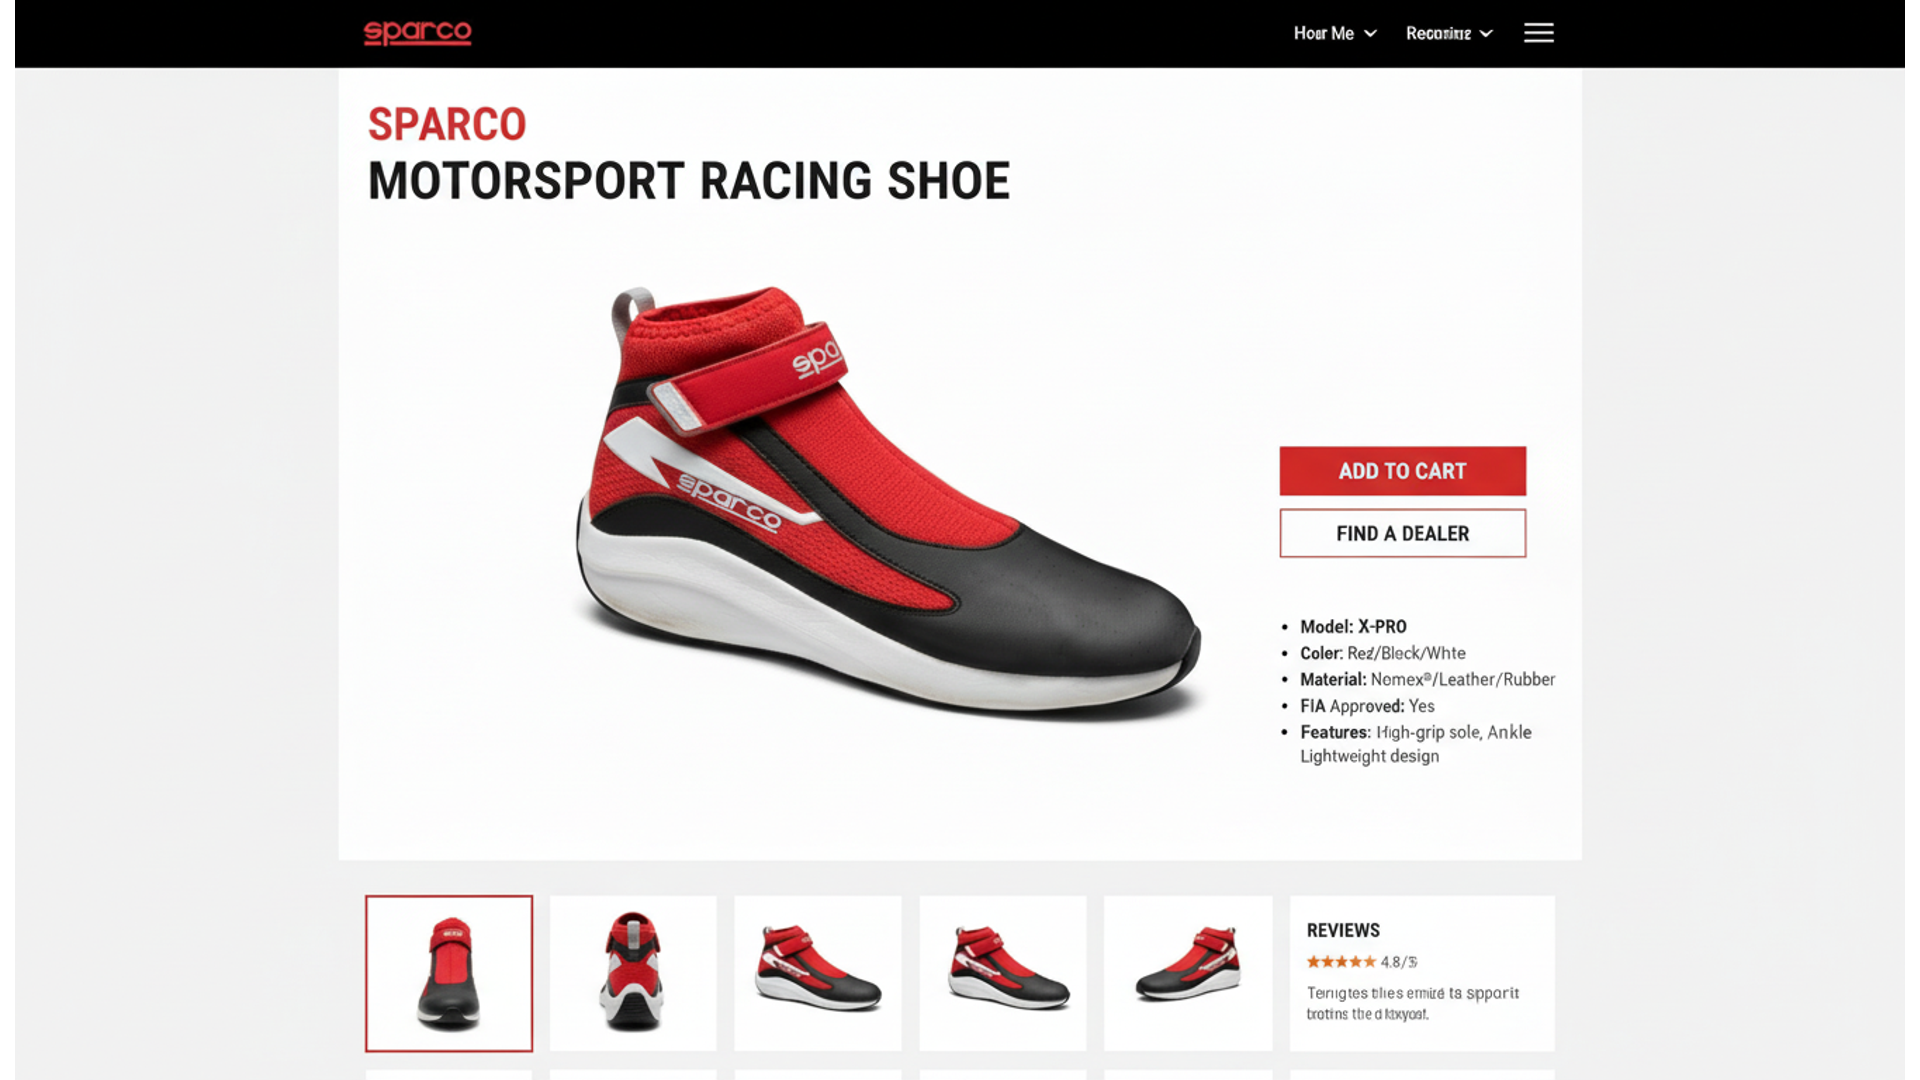Select the fifth left-facing shoe thumbnail

(x=1188, y=973)
